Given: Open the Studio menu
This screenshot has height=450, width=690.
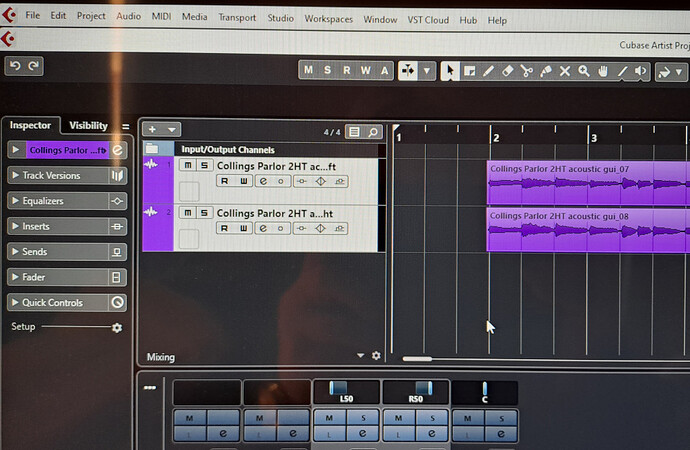Looking at the screenshot, I should coord(280,18).
